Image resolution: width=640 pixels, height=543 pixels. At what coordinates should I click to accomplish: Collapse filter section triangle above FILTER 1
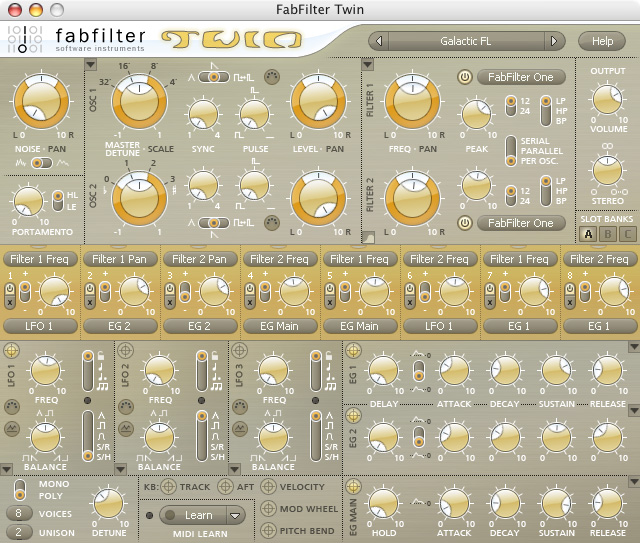tap(368, 65)
